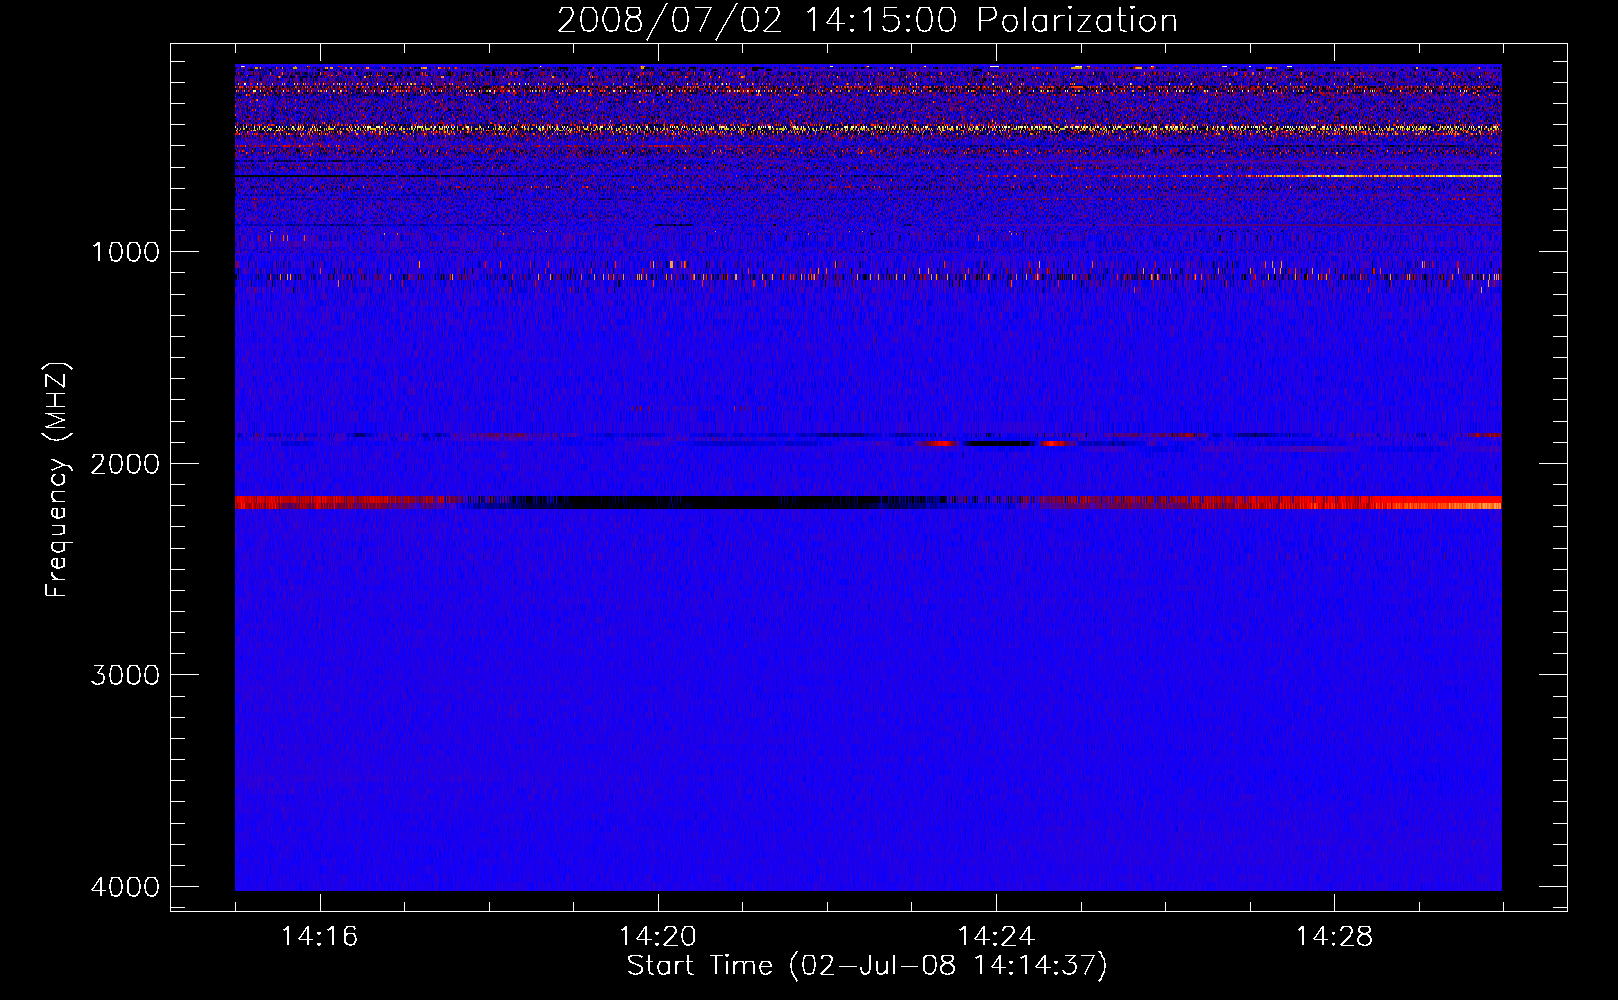Image resolution: width=1618 pixels, height=1000 pixels.
Task: Click the 3000 frequency tick label
Action: point(125,675)
